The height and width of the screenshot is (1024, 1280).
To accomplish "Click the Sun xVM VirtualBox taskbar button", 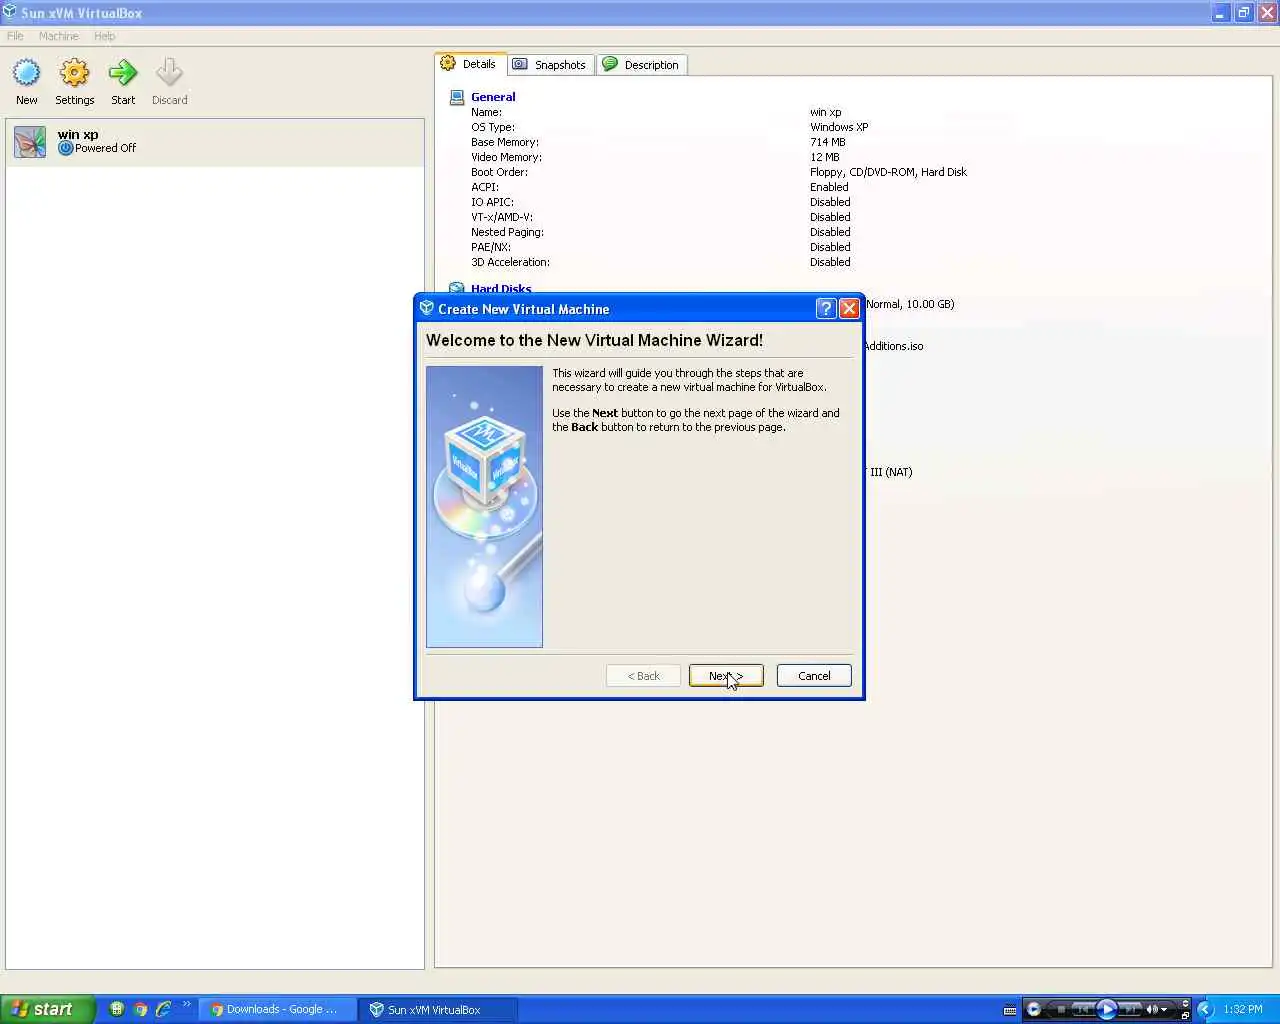I will [x=439, y=1010].
